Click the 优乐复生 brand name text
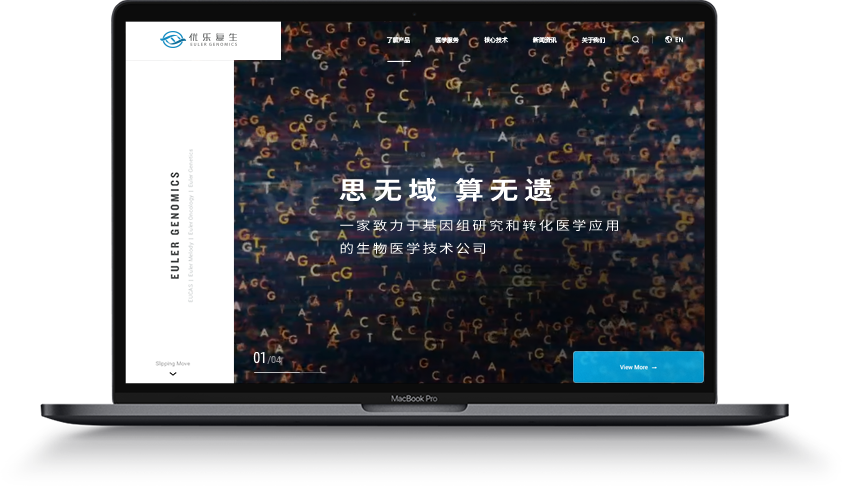Screen dimensions: 842x486 tap(213, 36)
